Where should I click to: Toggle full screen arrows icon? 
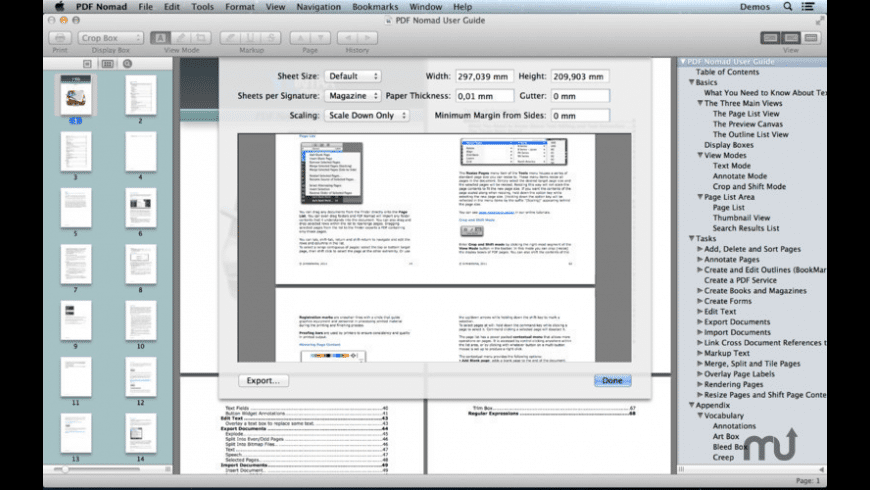tap(820, 21)
